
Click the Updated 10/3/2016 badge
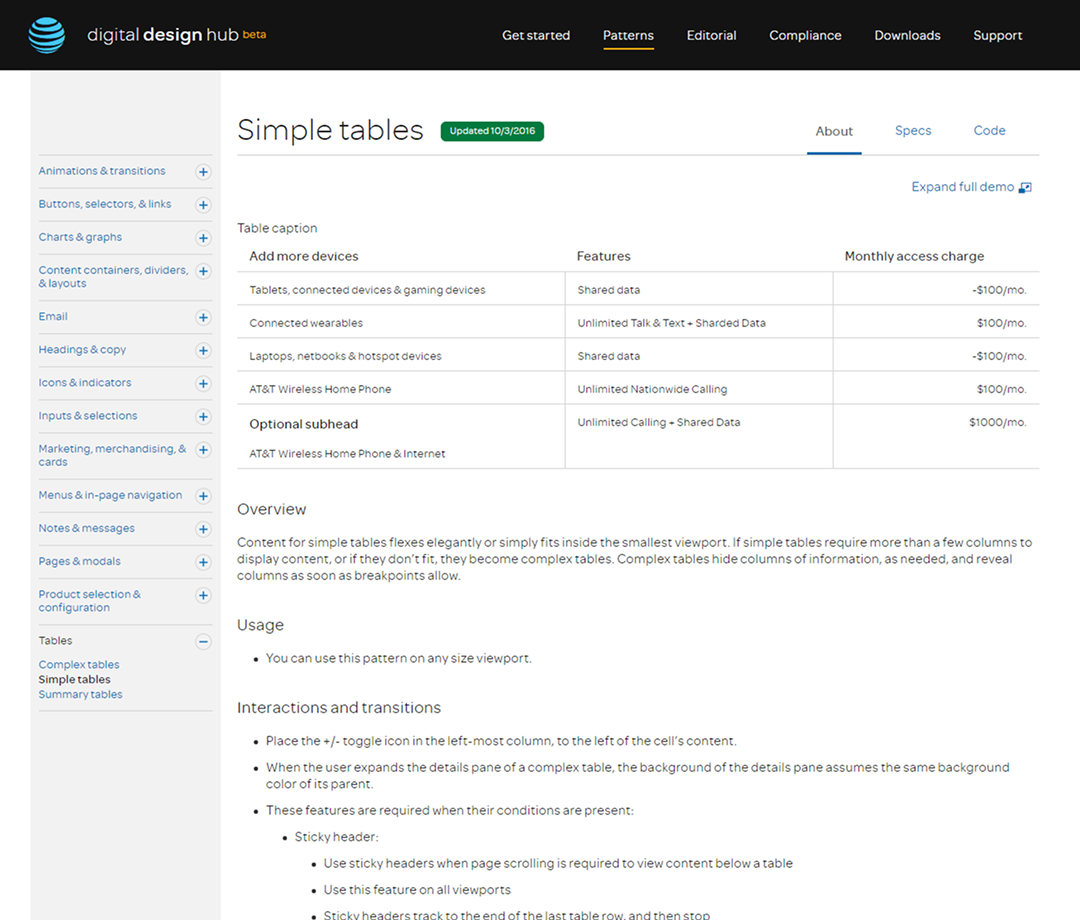492,131
